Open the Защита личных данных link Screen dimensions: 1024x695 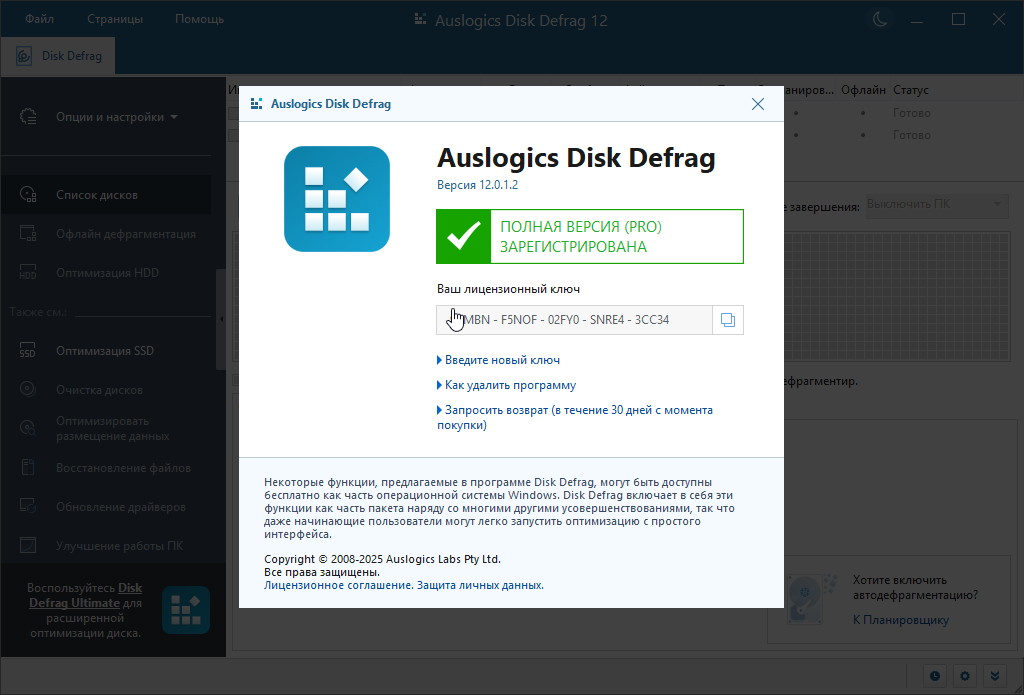[x=480, y=585]
